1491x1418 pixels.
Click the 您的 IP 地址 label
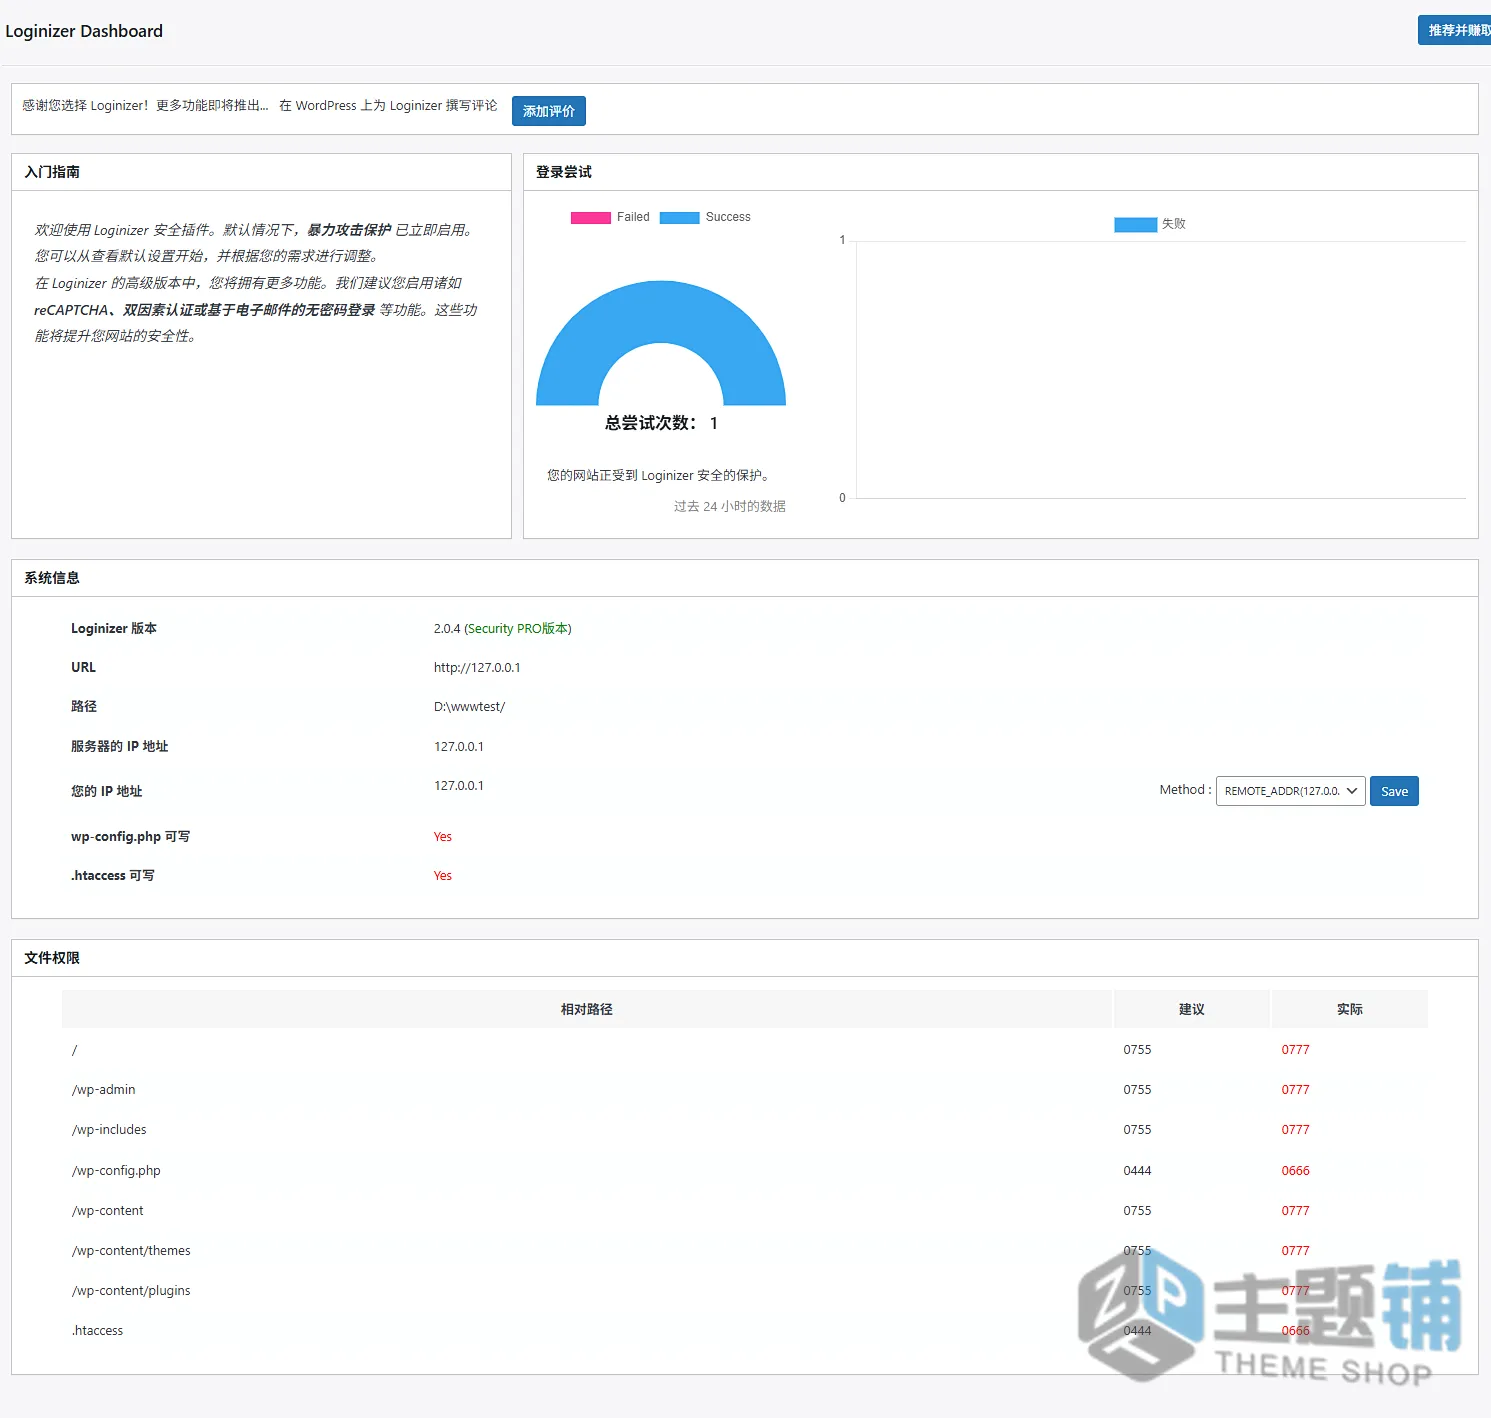(106, 791)
